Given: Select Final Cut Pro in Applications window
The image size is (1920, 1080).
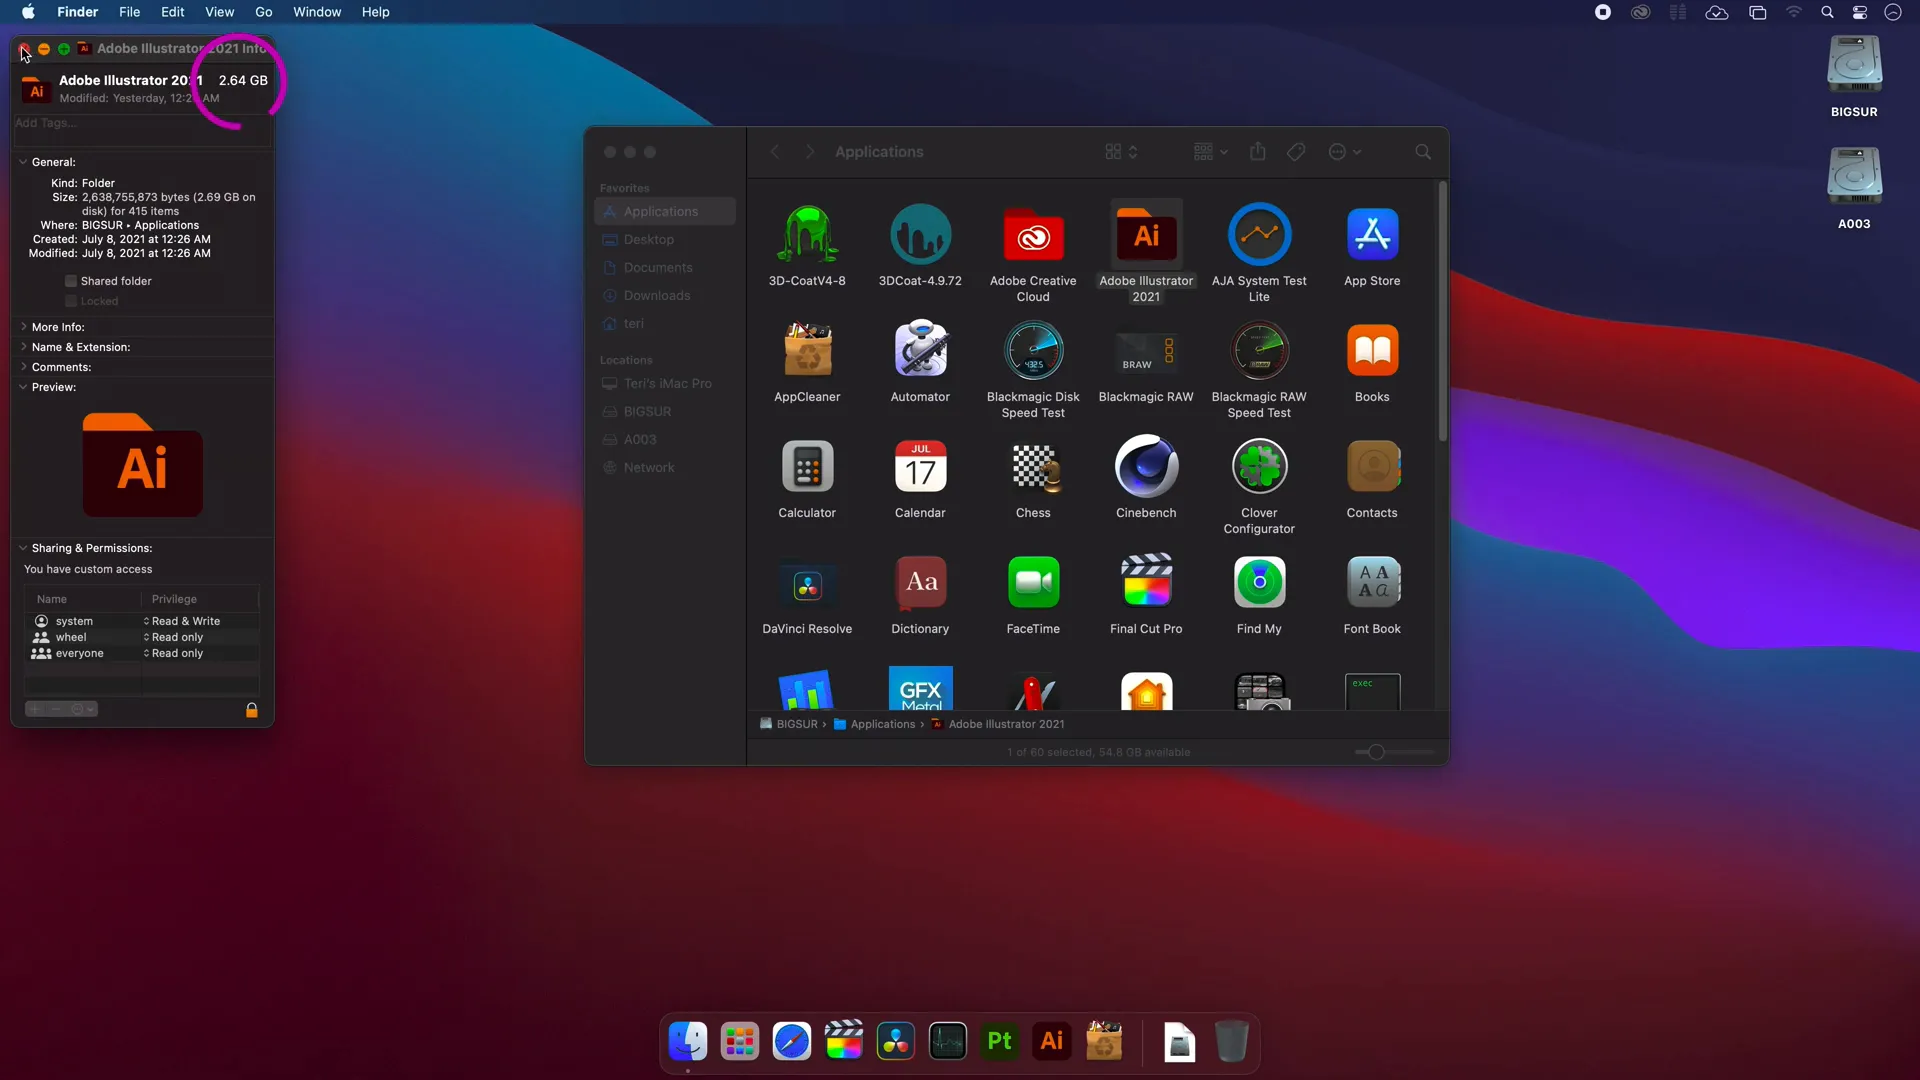Looking at the screenshot, I should [1146, 581].
